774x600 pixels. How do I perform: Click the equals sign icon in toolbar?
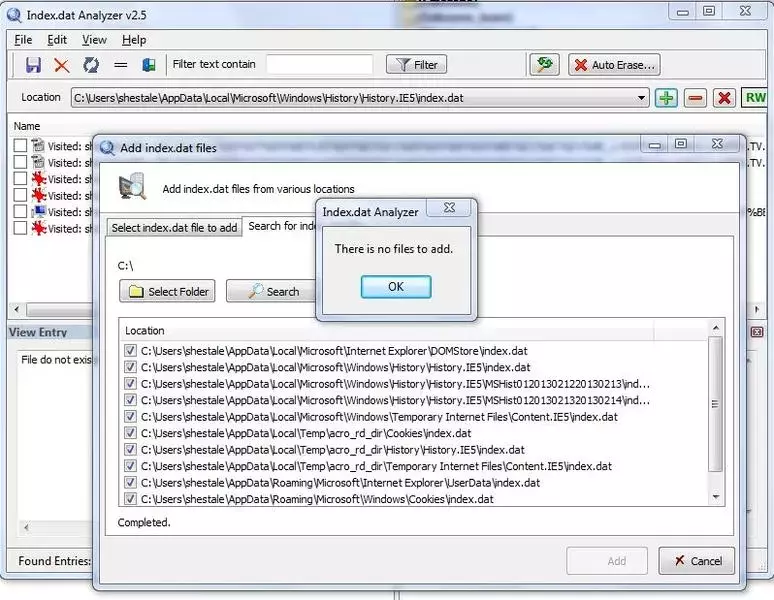(x=120, y=65)
